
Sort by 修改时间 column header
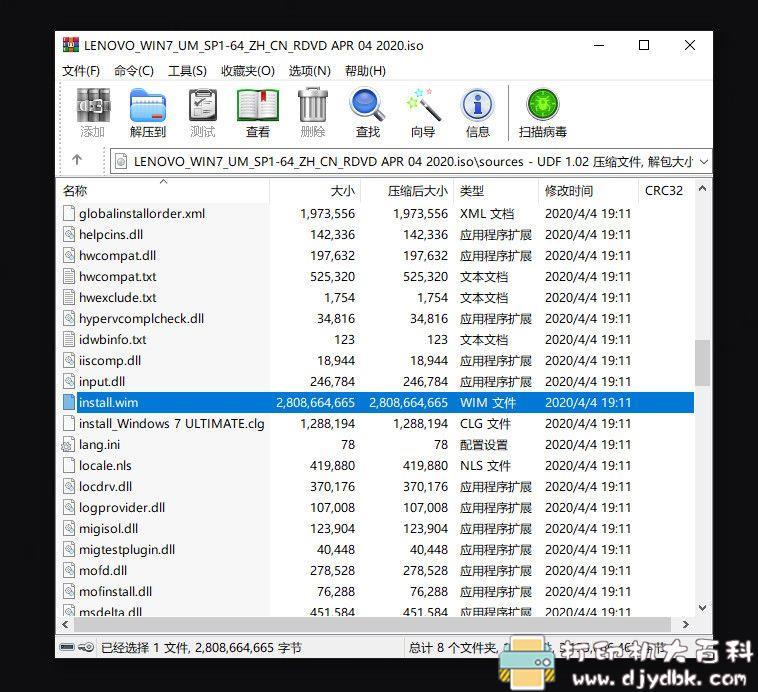[x=588, y=191]
